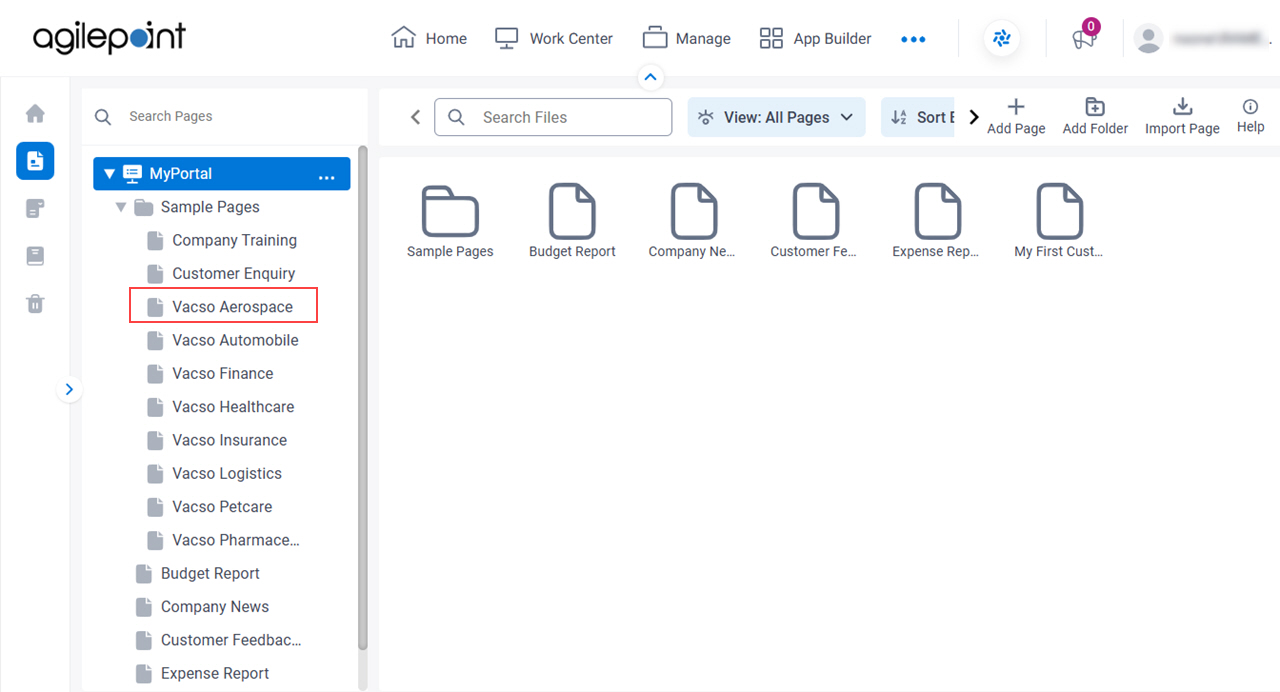Select Customer Feedbac... in the tree
This screenshot has width=1280, height=692.
click(219, 640)
